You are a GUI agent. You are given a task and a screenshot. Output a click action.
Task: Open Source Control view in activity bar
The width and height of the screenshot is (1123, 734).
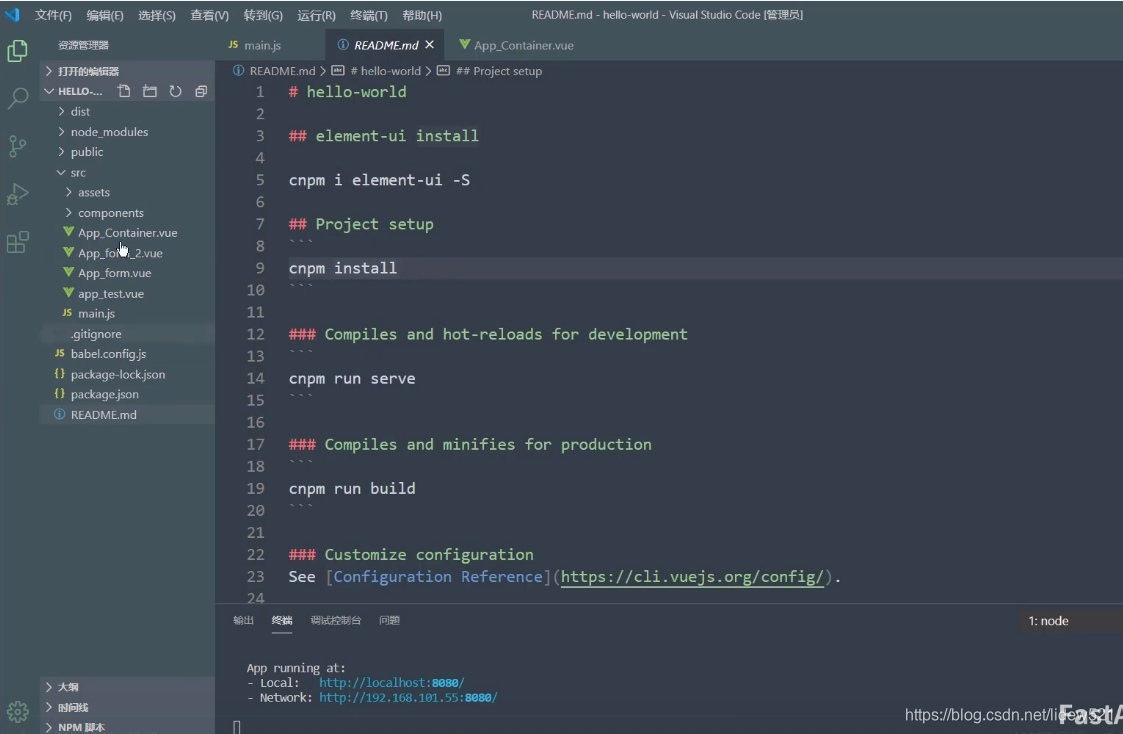(x=17, y=146)
